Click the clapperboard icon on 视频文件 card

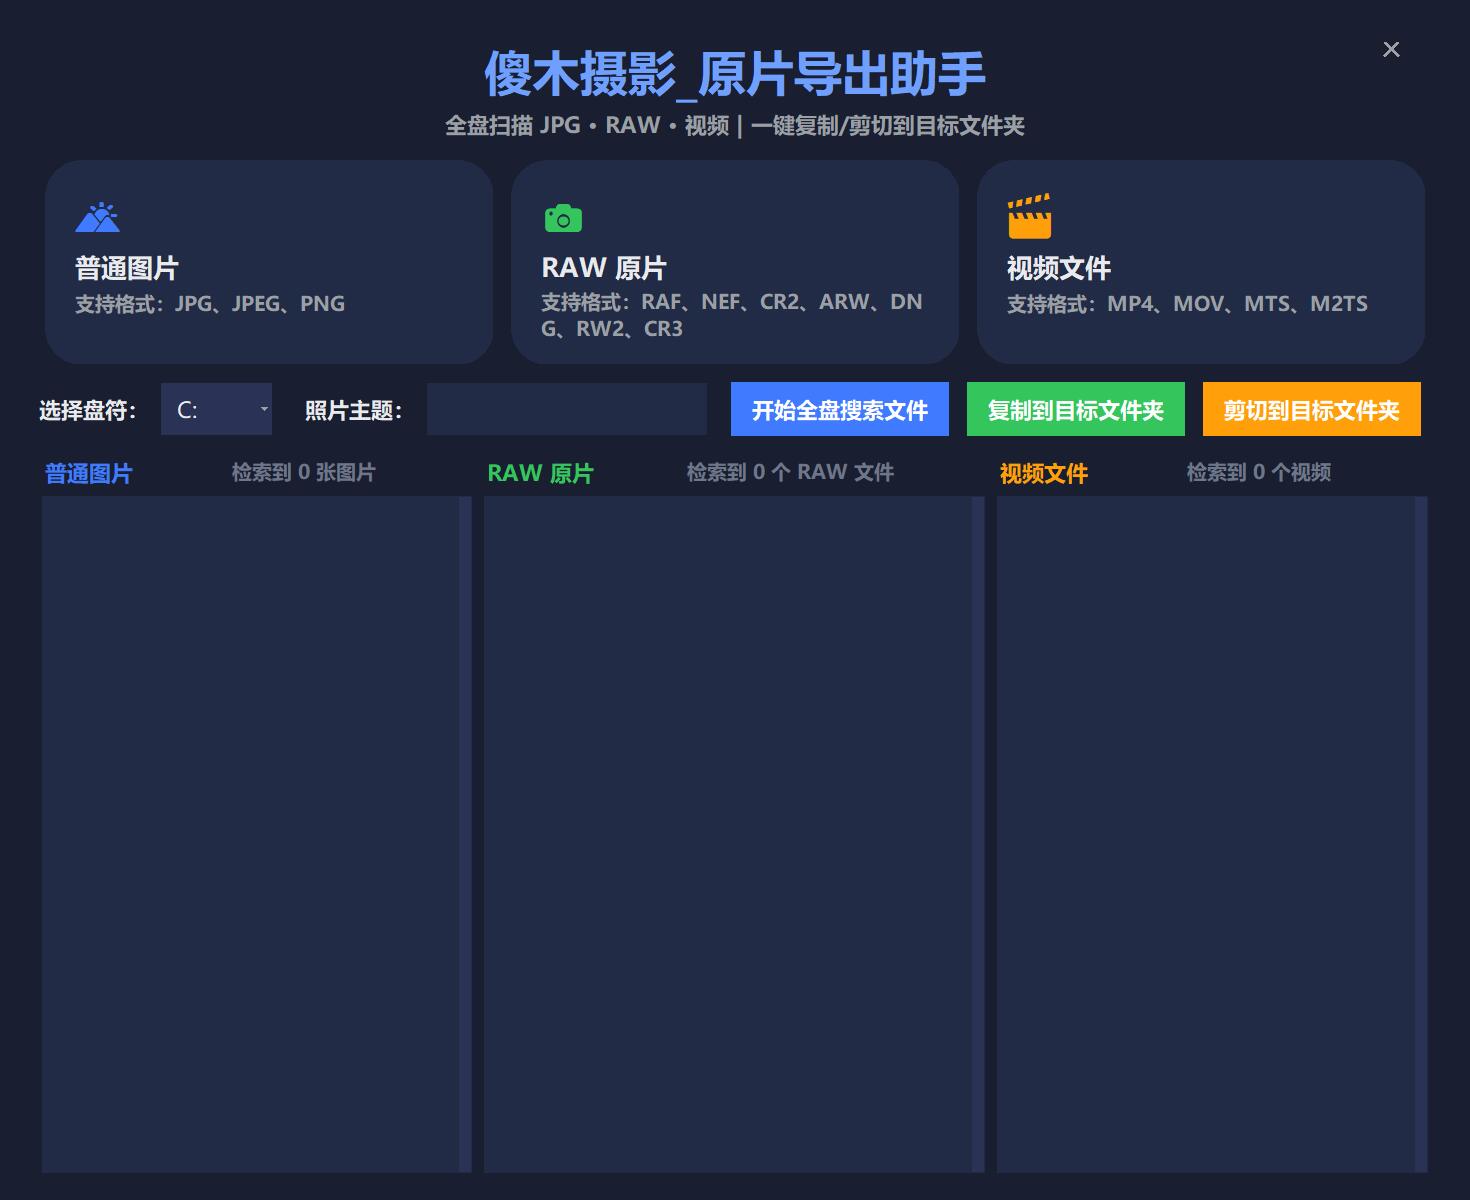pos(1030,217)
